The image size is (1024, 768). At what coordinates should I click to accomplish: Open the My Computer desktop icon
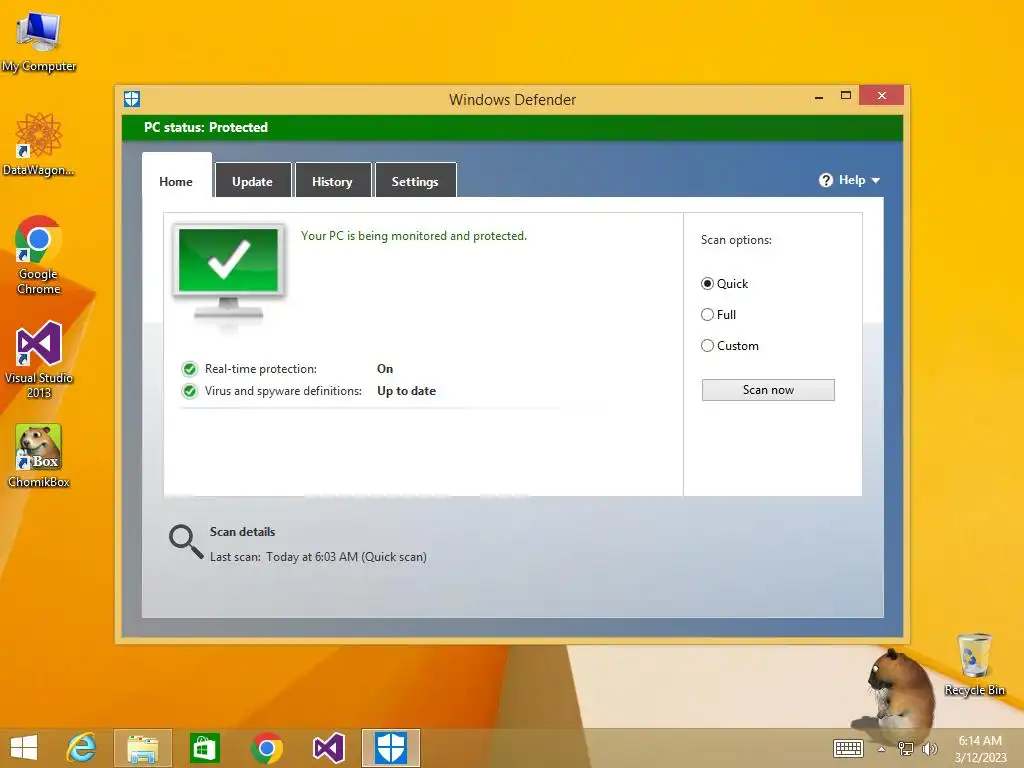(38, 40)
